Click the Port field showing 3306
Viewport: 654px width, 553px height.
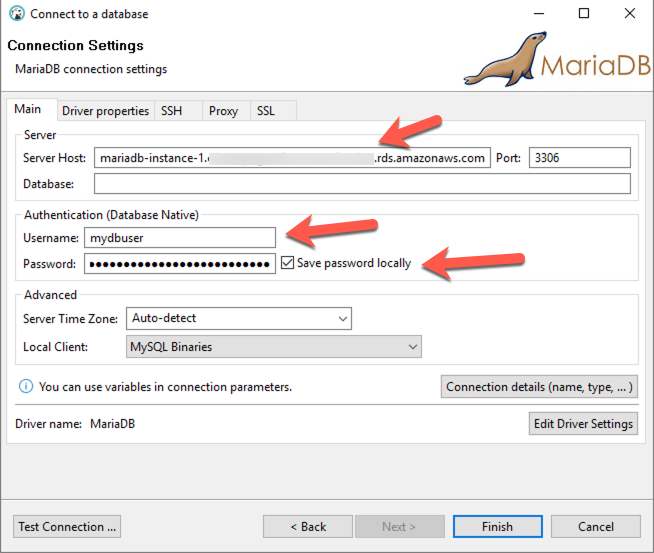click(580, 158)
